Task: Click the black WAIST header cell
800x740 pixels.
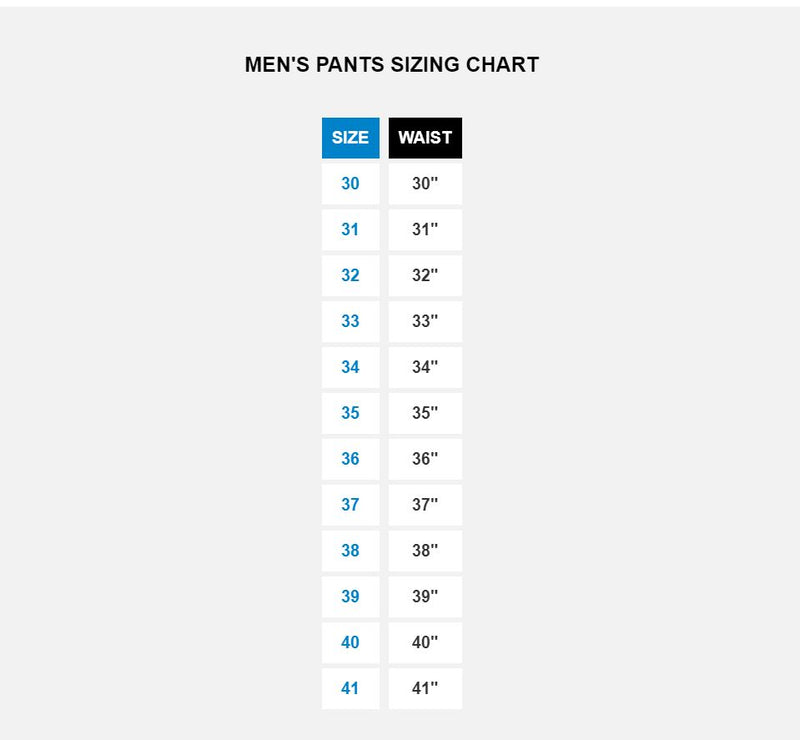Action: [425, 138]
